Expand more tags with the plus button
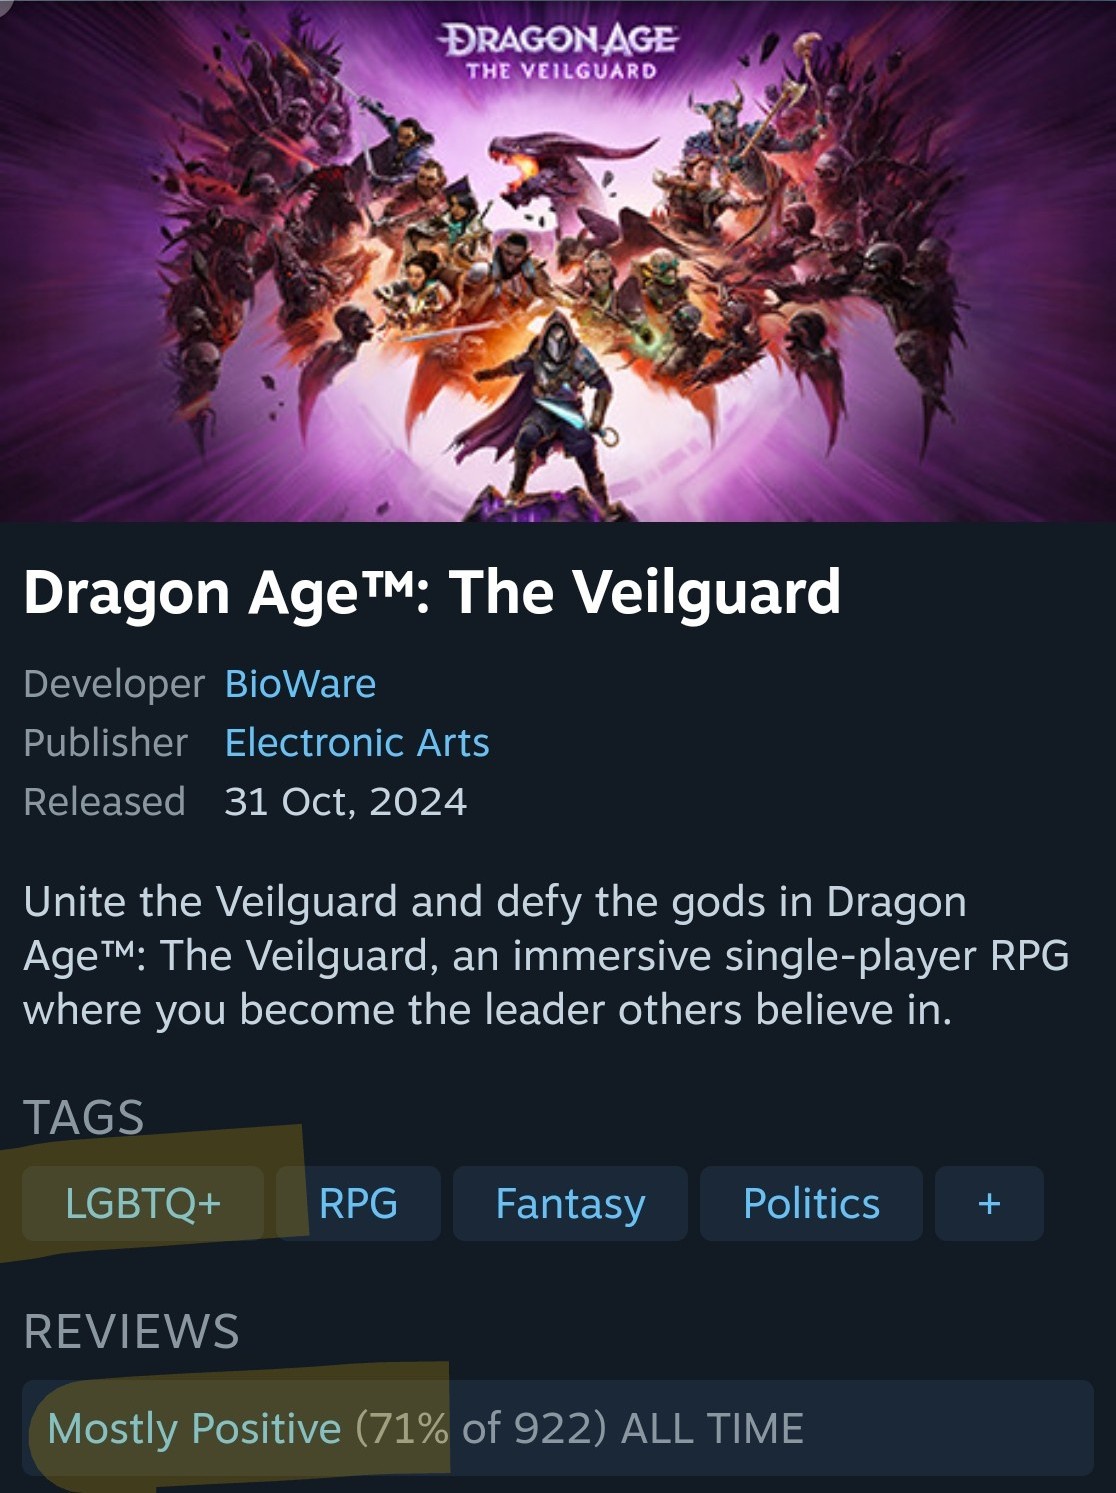The height and width of the screenshot is (1493, 1116). (989, 1203)
